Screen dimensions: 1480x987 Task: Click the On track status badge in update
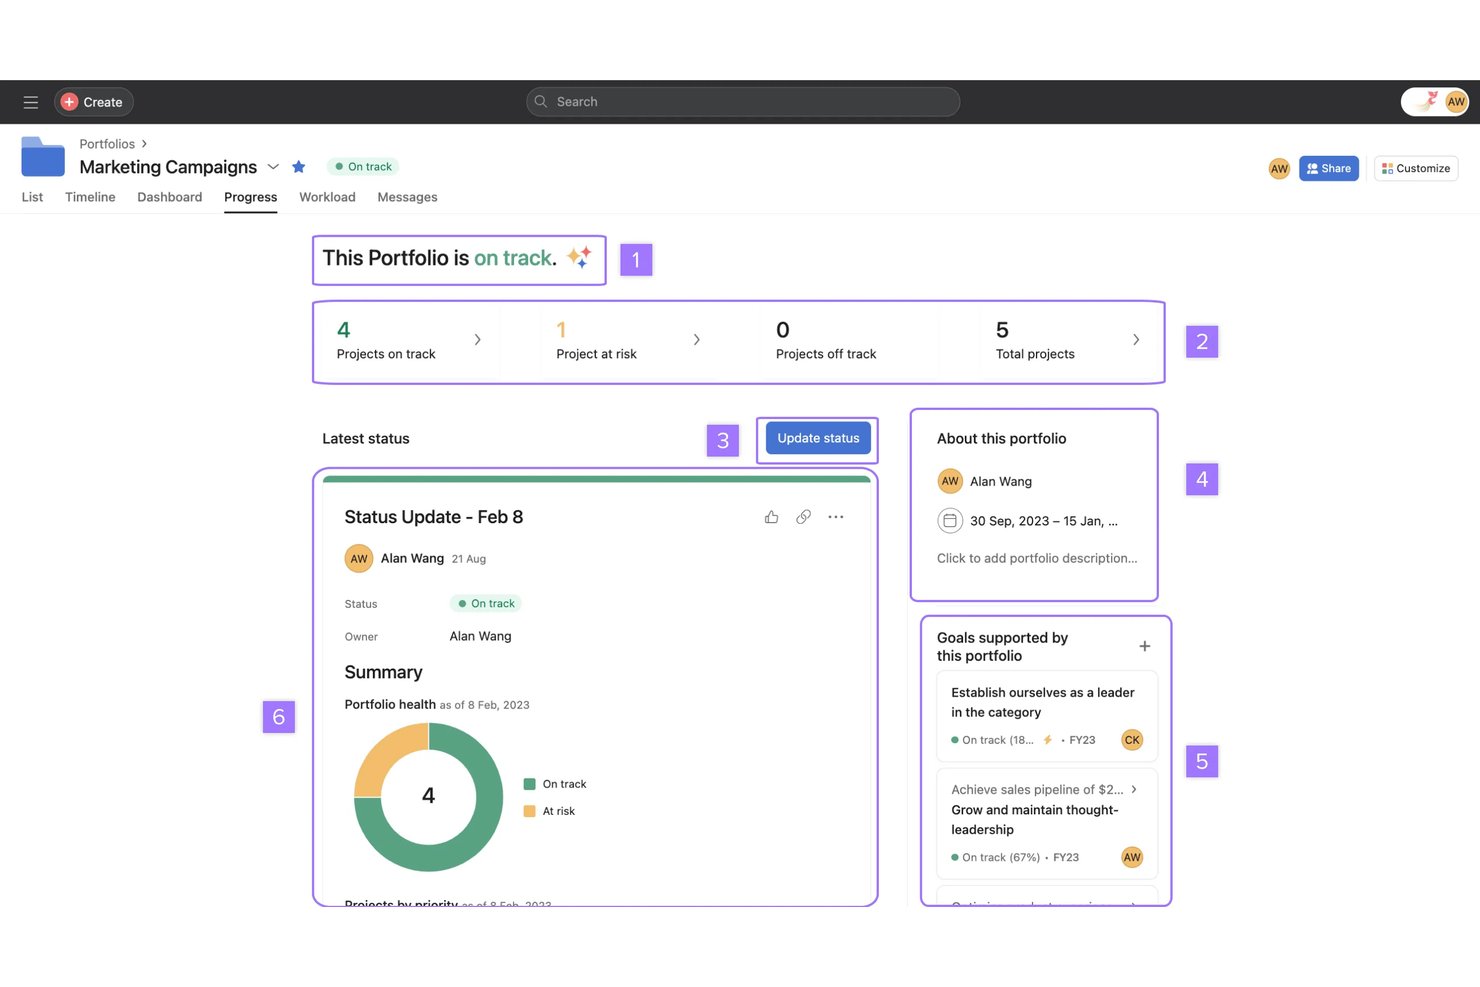486,604
